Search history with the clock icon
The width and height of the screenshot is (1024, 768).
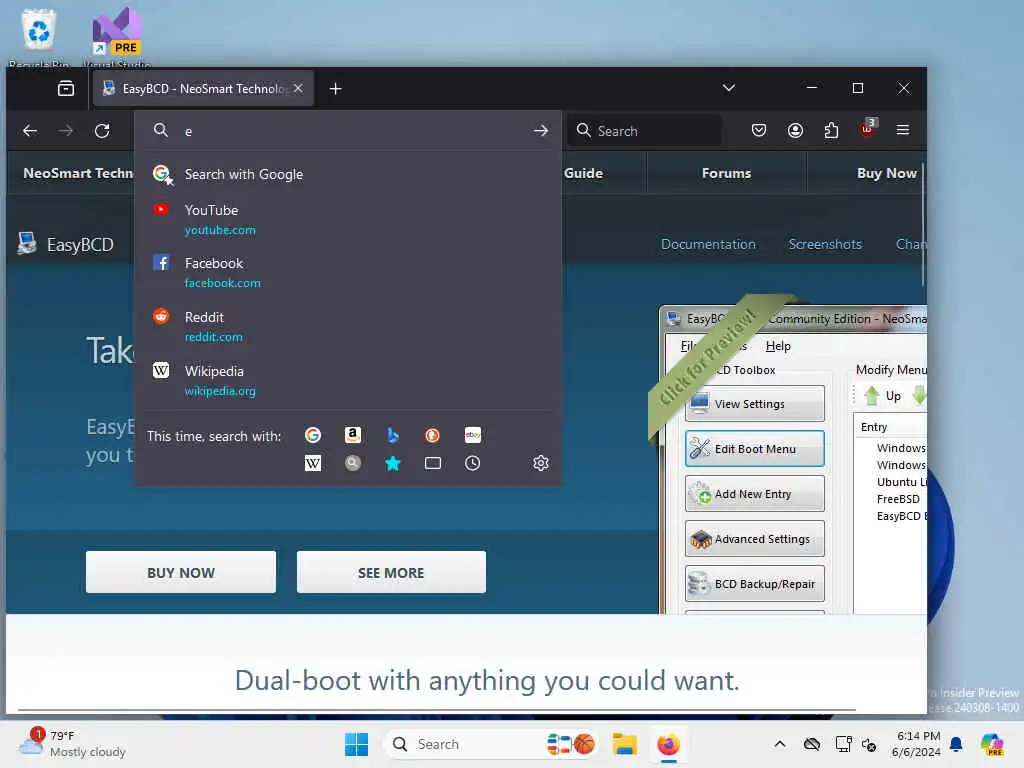tap(472, 463)
